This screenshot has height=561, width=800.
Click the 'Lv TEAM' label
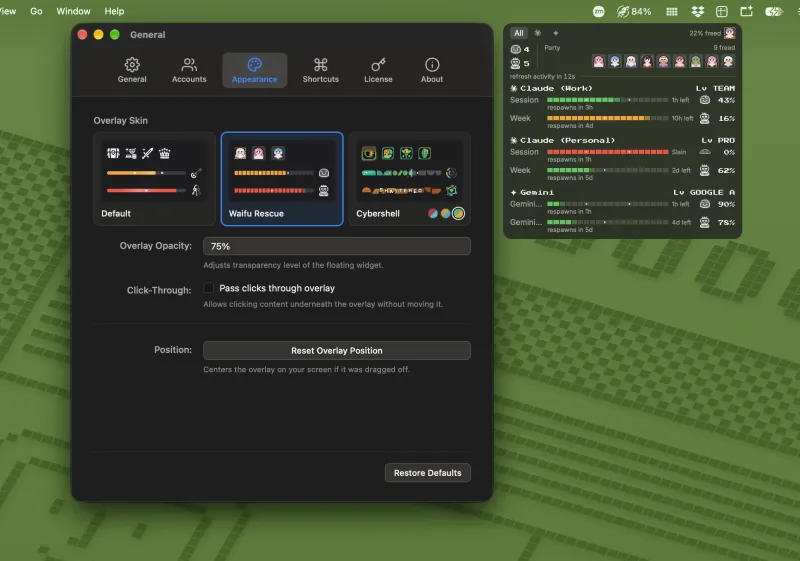[715, 88]
